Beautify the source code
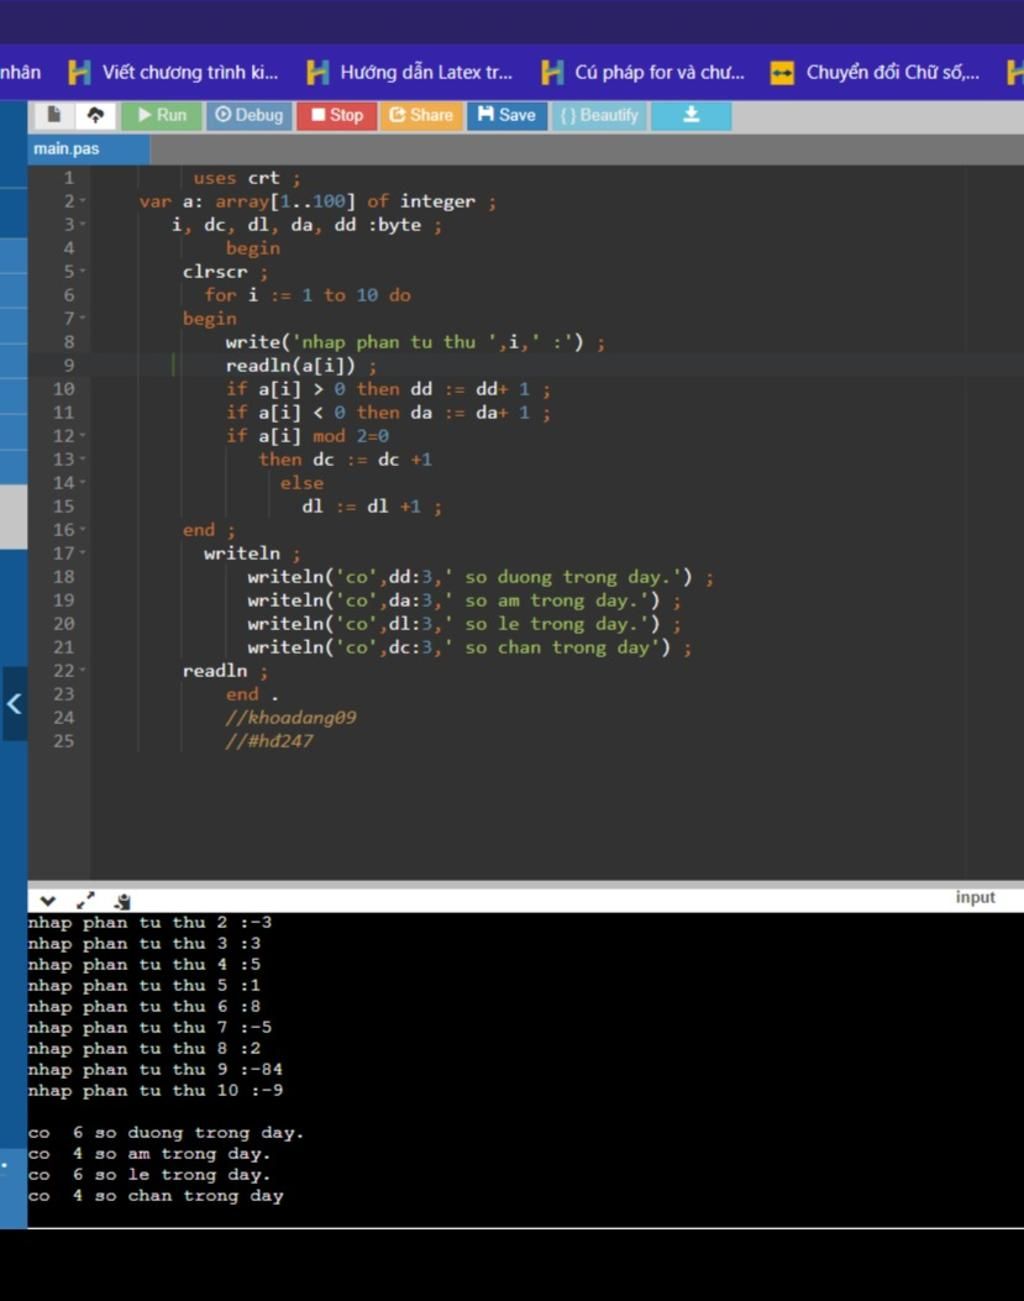1024x1301 pixels. coord(599,115)
